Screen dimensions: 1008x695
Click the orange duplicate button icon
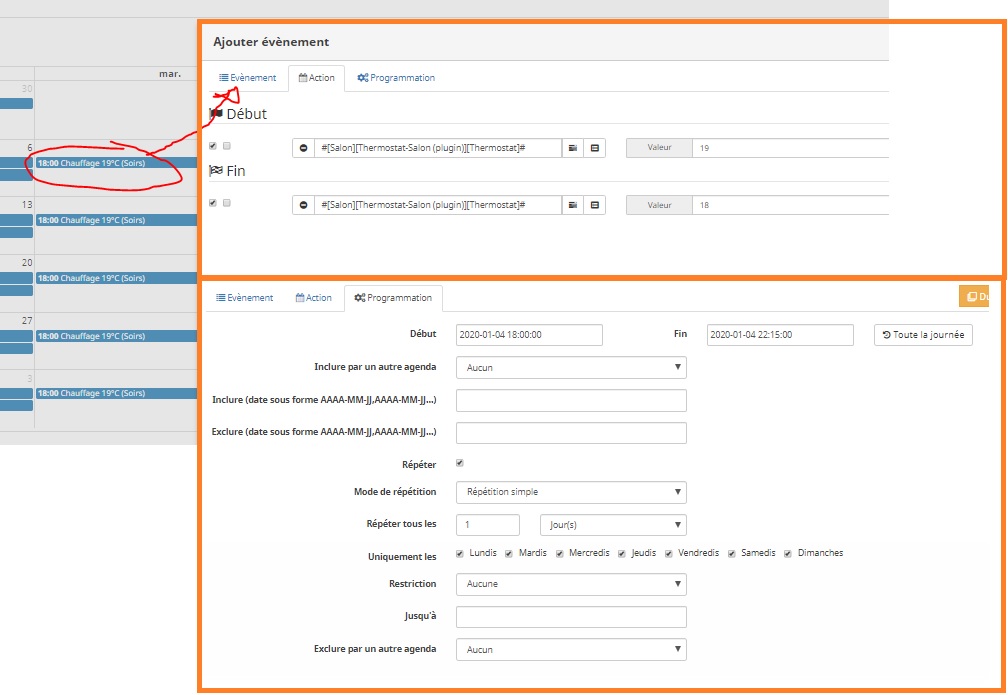pos(974,296)
